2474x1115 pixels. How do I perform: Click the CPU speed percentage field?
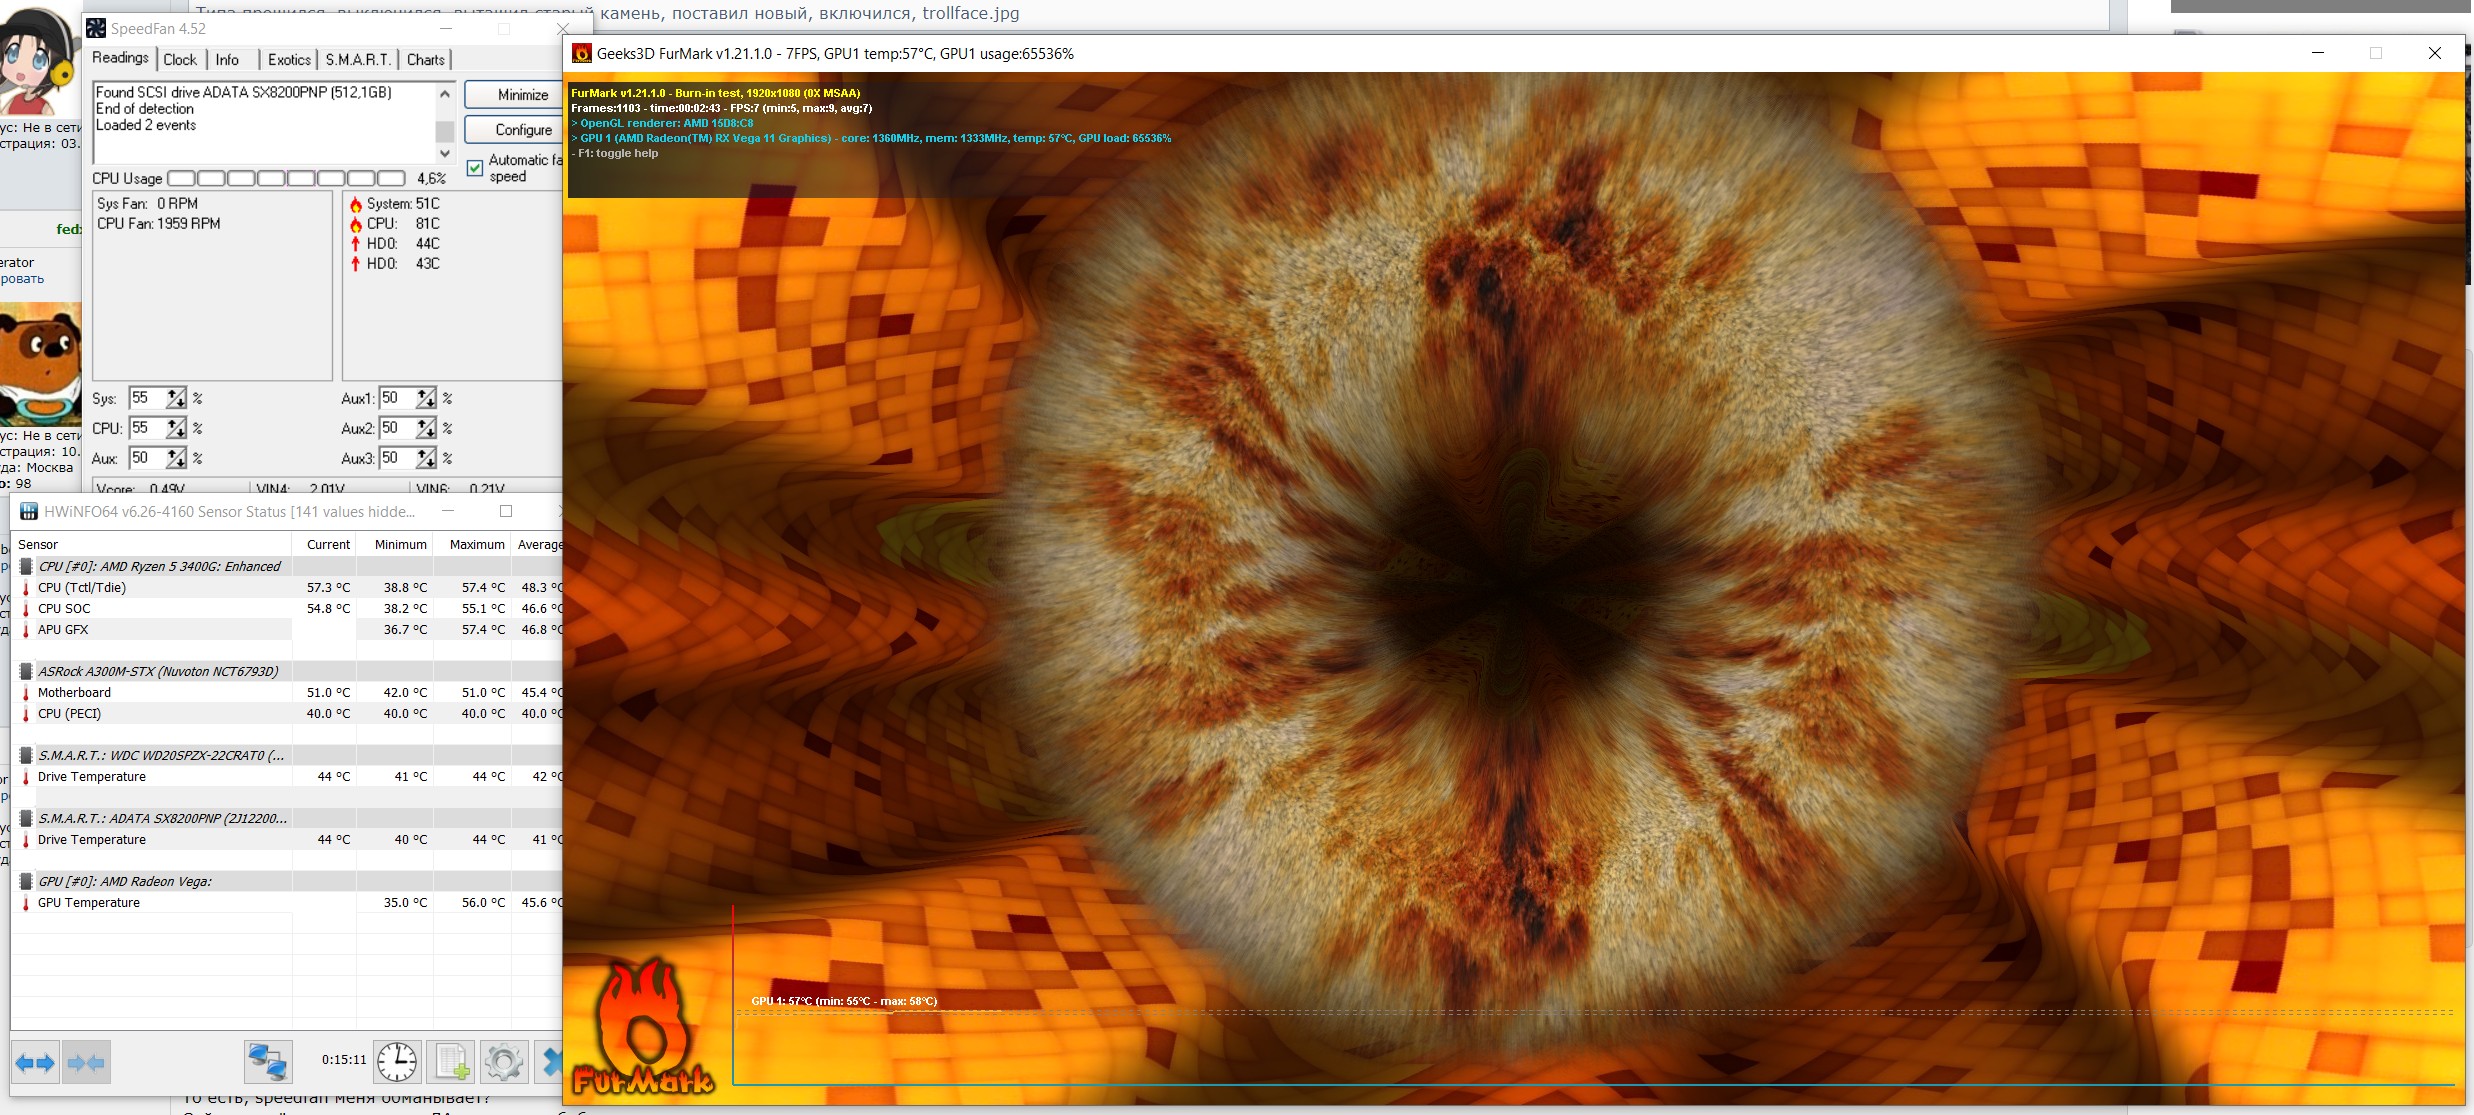(146, 428)
